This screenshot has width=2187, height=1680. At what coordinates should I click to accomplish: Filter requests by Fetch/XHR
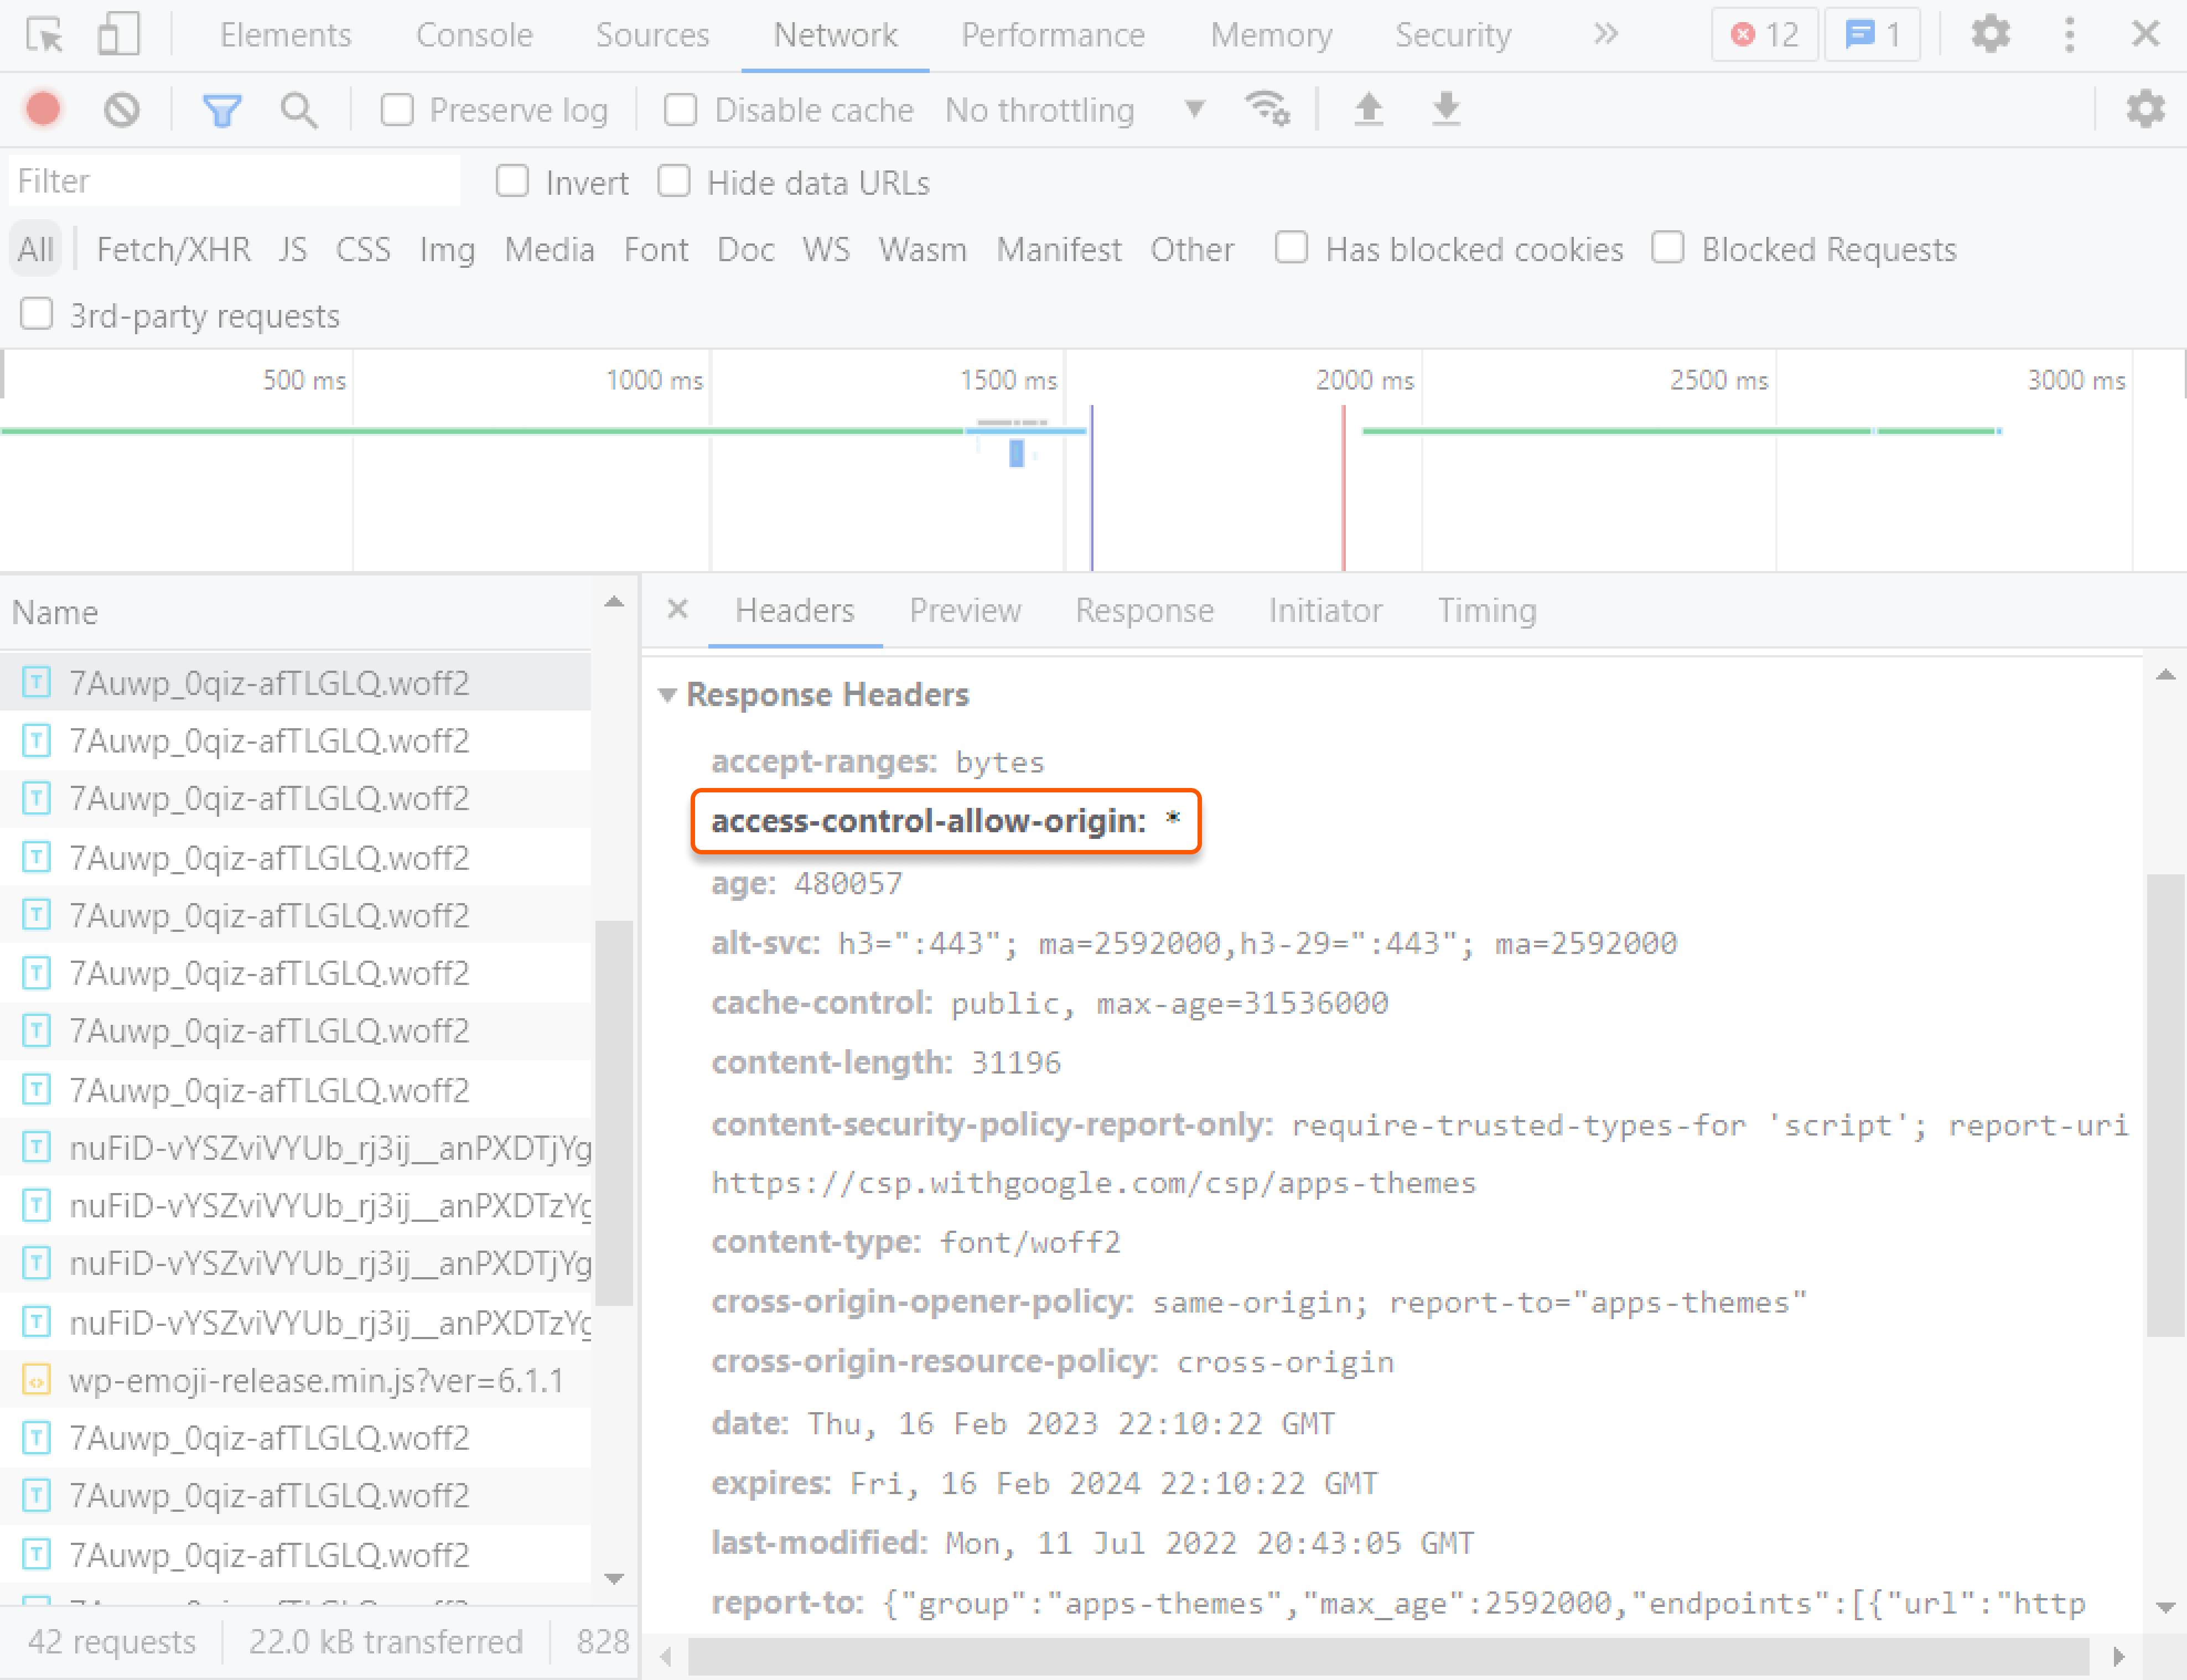173,249
